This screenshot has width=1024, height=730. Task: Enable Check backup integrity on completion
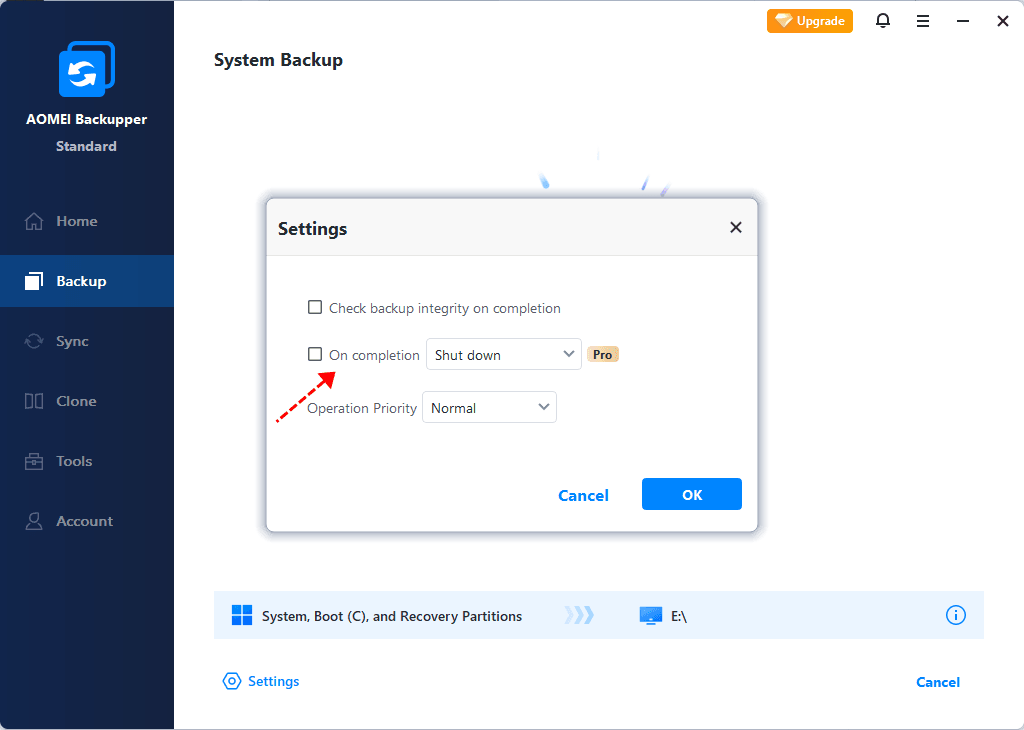coord(315,308)
